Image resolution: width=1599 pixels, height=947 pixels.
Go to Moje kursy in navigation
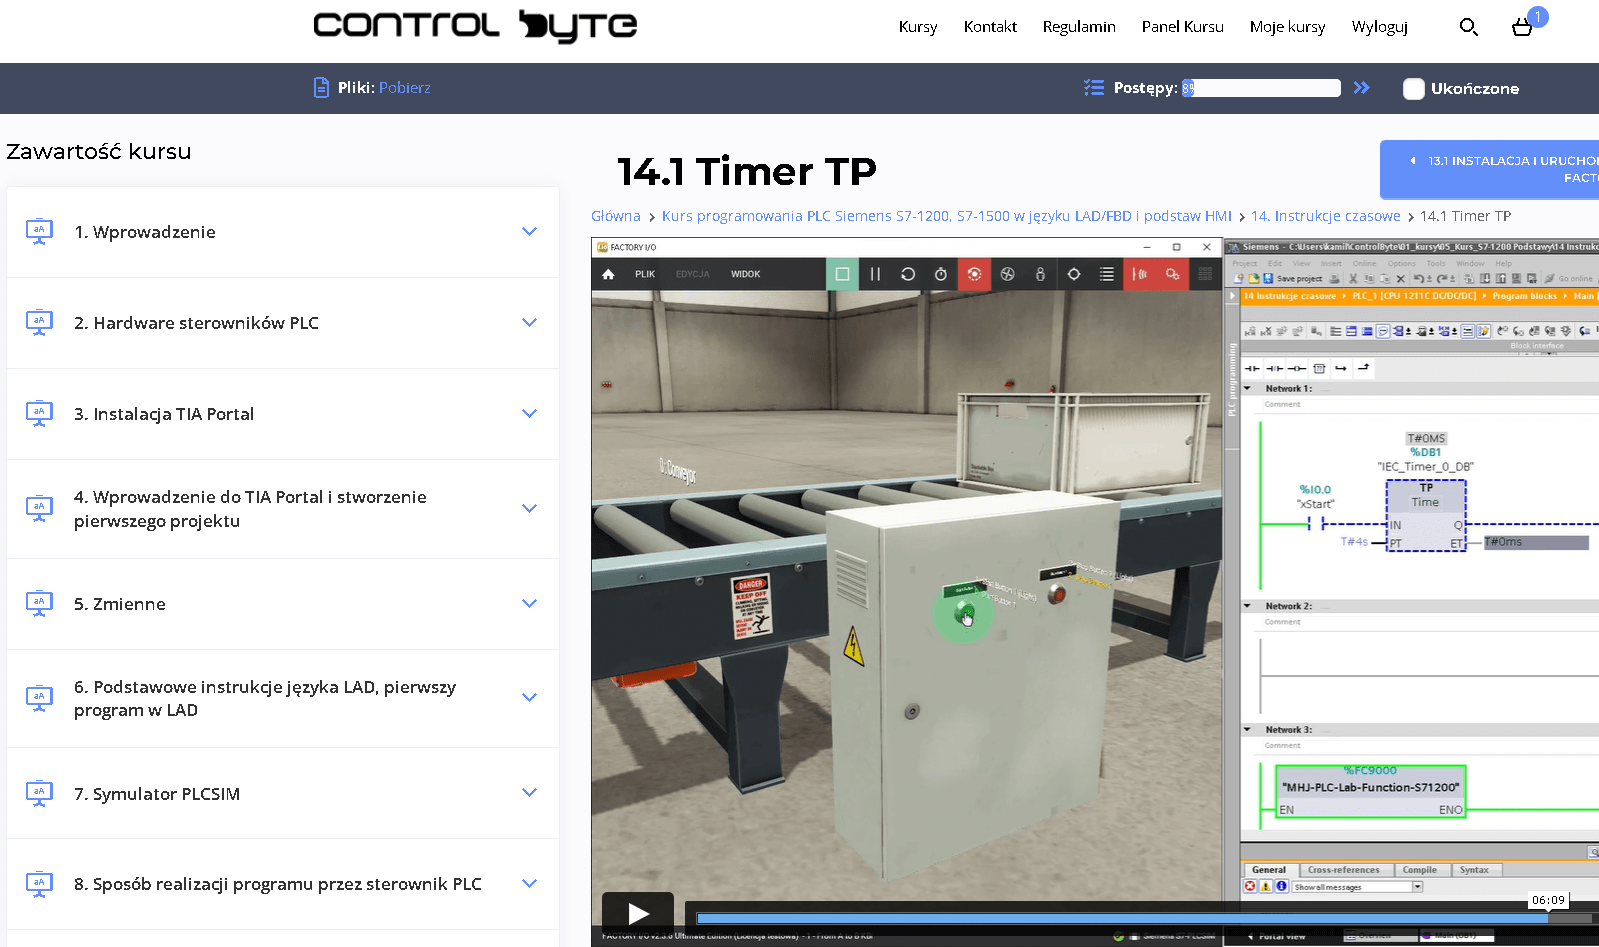[1286, 27]
